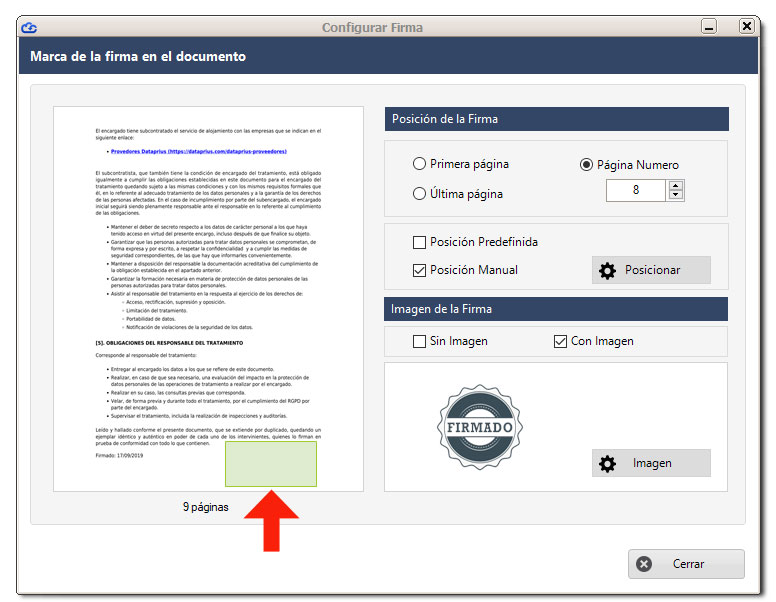Minimize the Configurar Firma window
Viewport: 776px width, 602px height.
coord(709,26)
